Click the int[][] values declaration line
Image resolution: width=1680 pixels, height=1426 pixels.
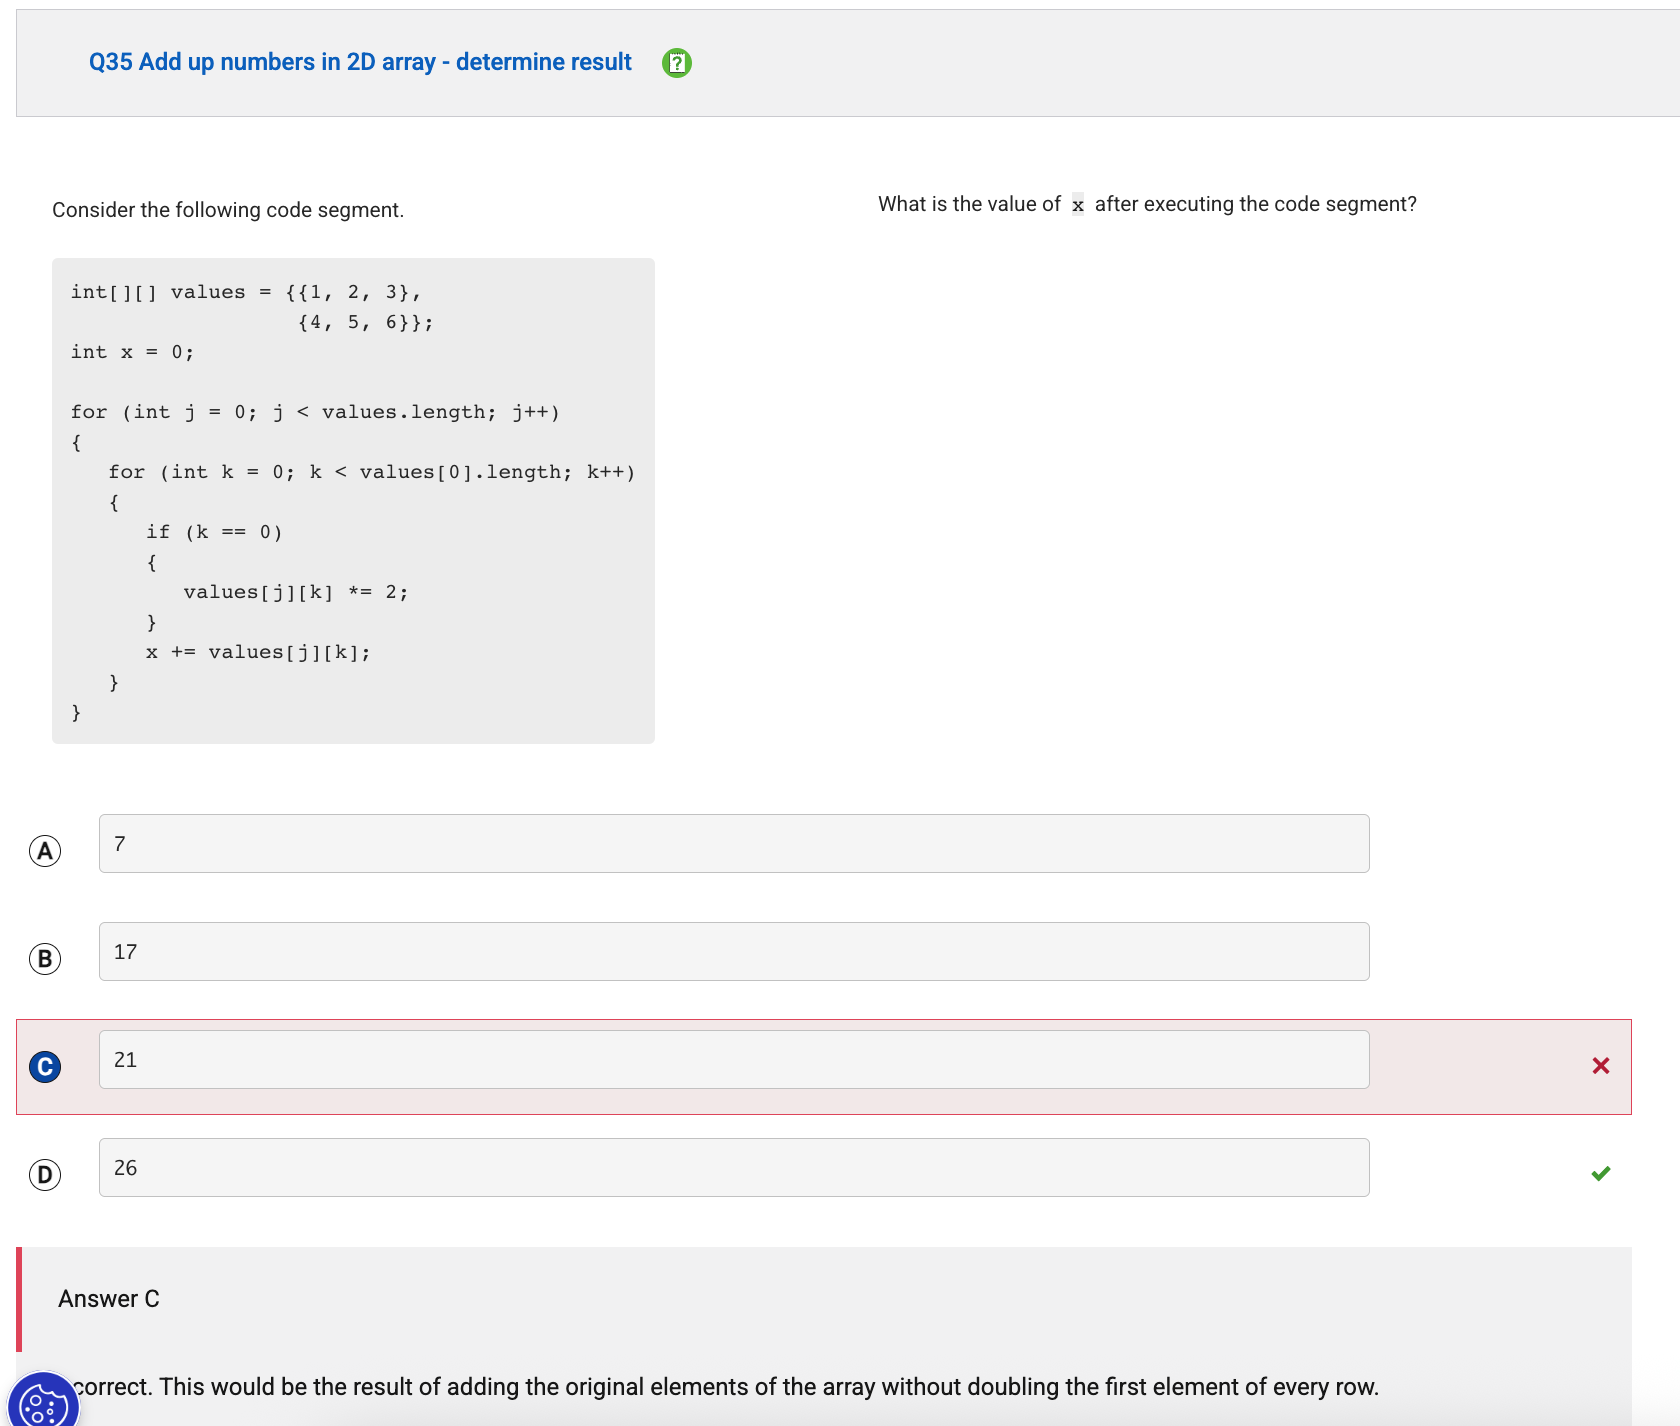(x=245, y=292)
